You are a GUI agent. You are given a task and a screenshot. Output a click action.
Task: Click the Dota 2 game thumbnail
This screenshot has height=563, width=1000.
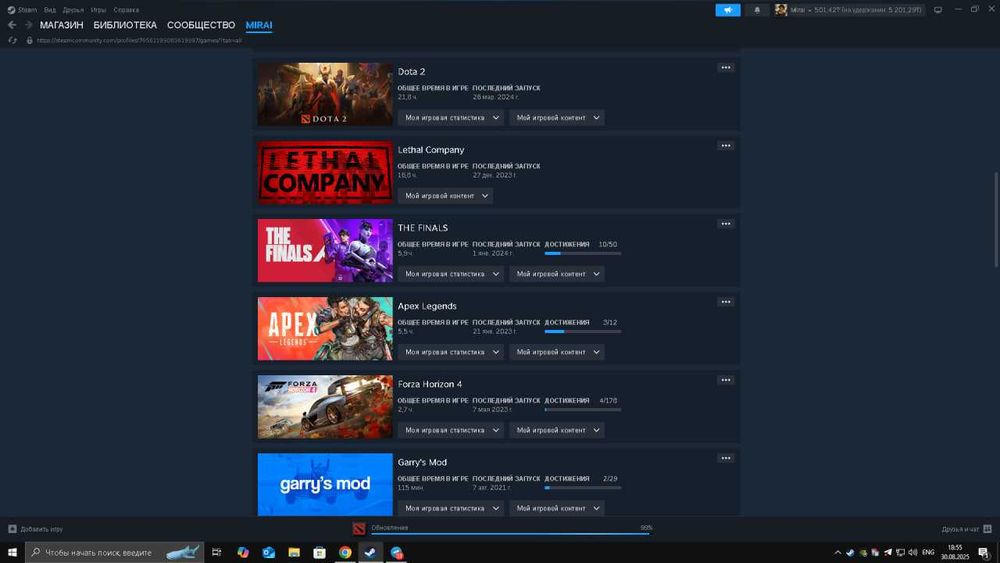click(x=325, y=94)
